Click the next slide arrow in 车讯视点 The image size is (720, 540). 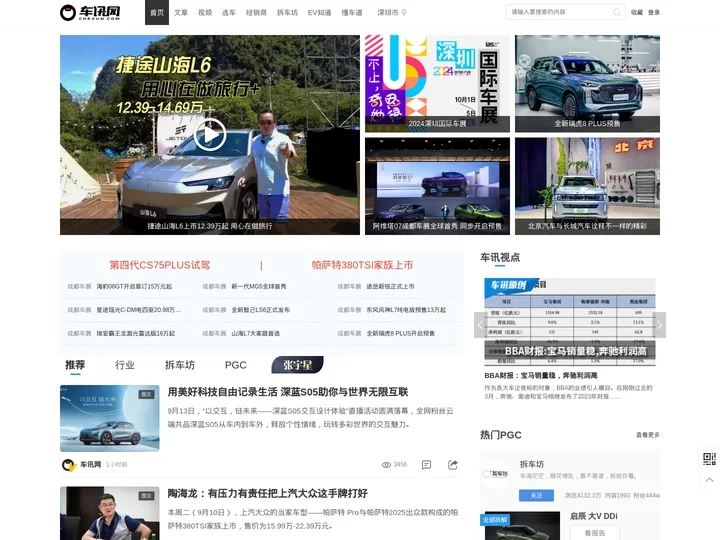point(659,325)
